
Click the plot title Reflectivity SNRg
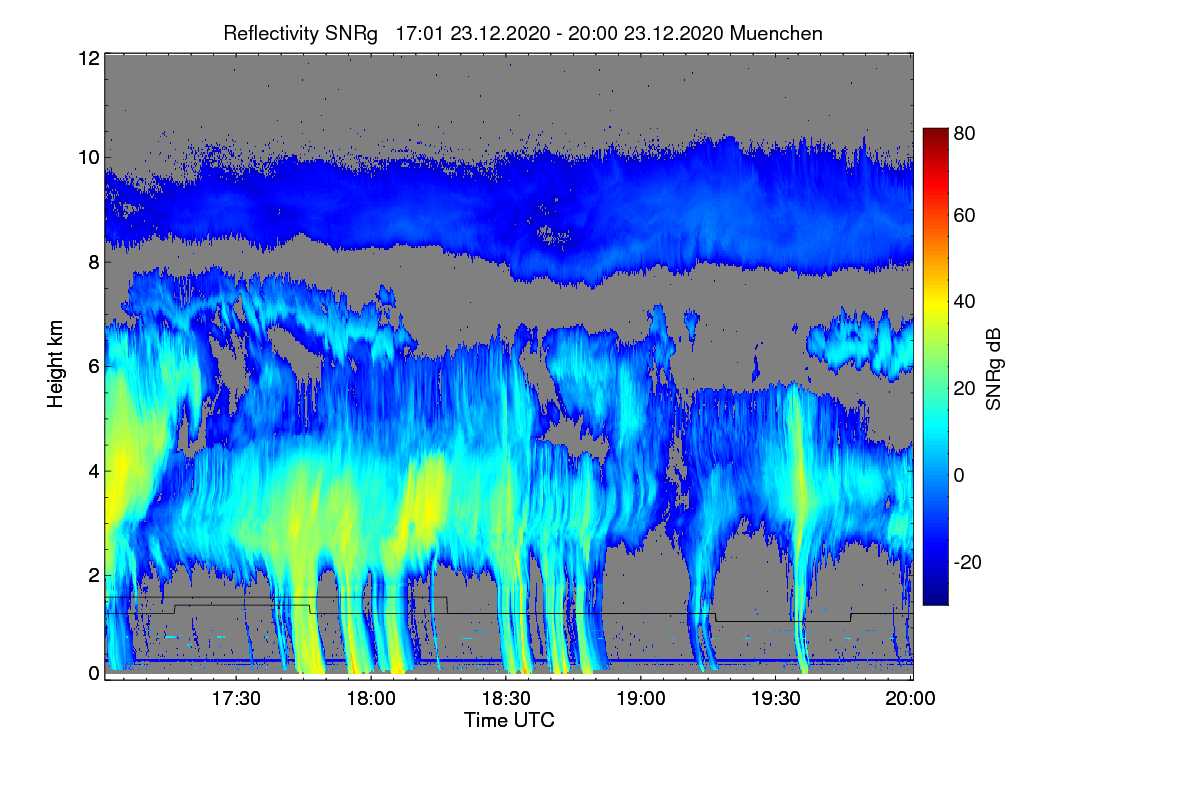tap(300, 33)
